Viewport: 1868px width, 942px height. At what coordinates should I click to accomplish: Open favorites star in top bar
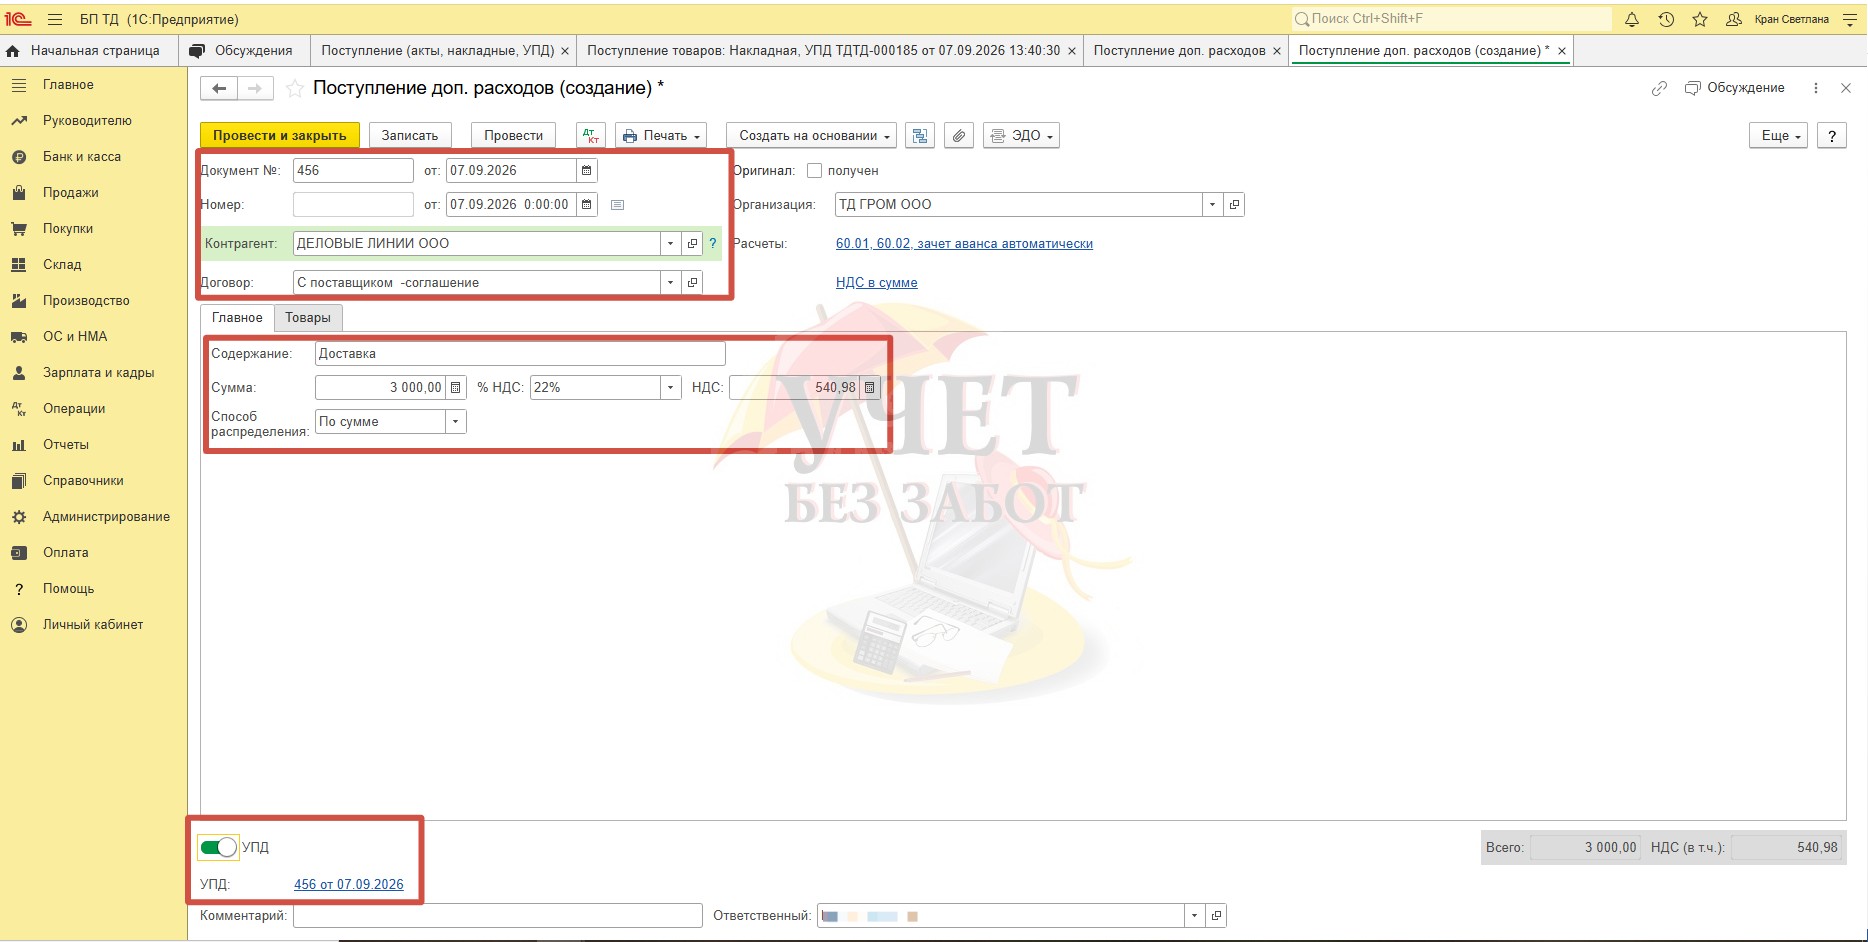coord(1700,19)
